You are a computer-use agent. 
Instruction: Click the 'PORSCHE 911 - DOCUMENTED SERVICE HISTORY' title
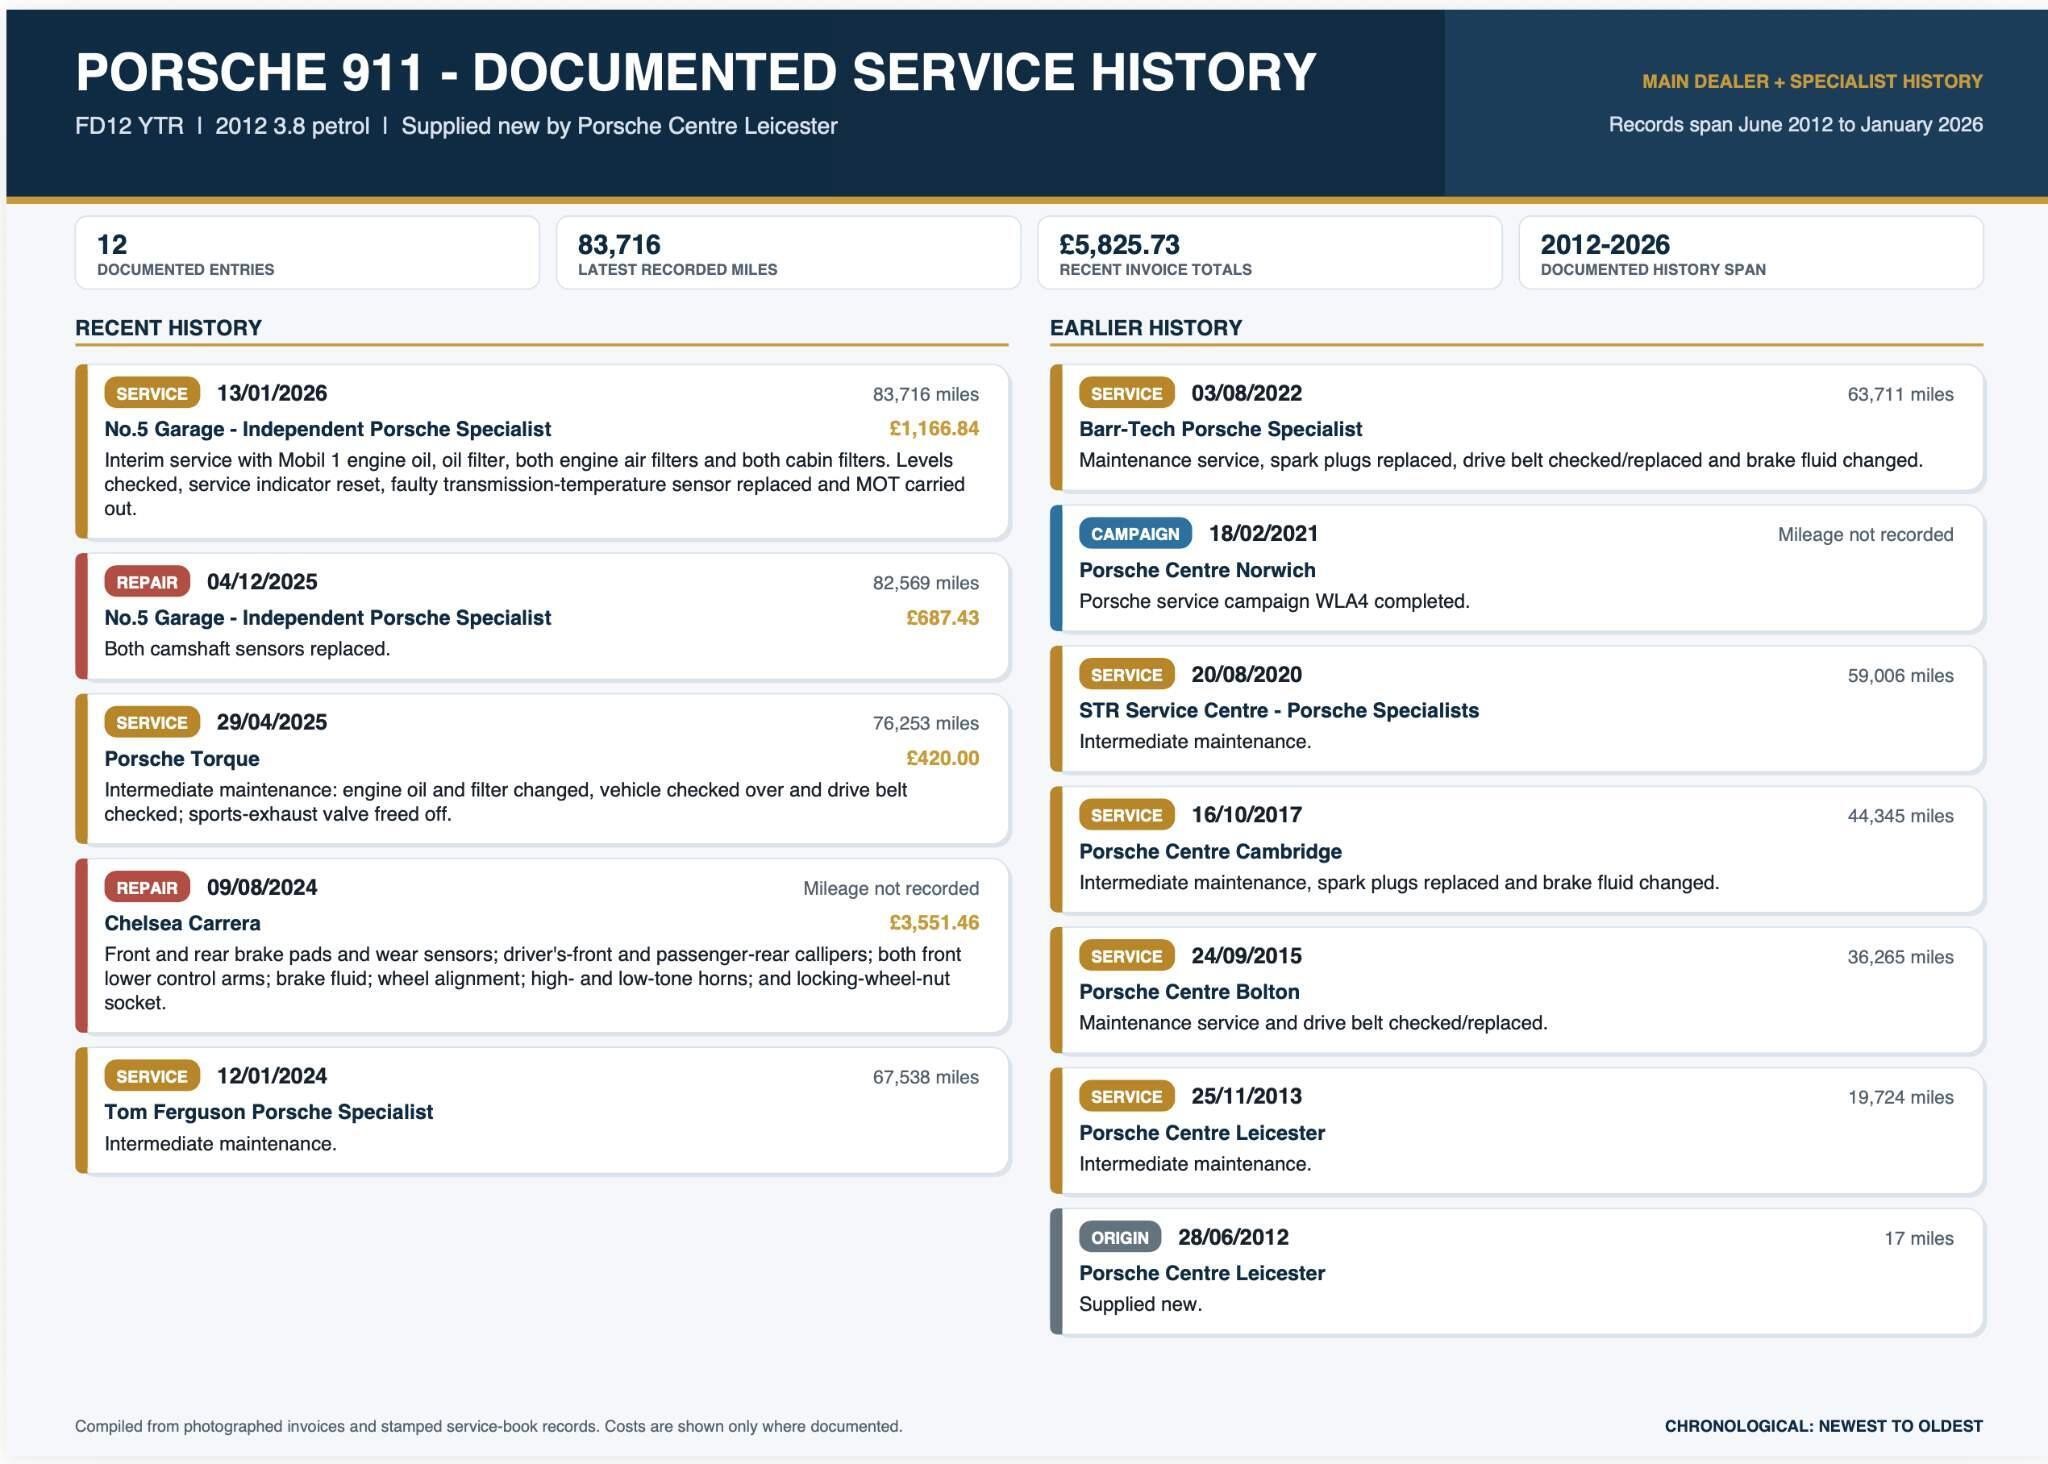[696, 72]
